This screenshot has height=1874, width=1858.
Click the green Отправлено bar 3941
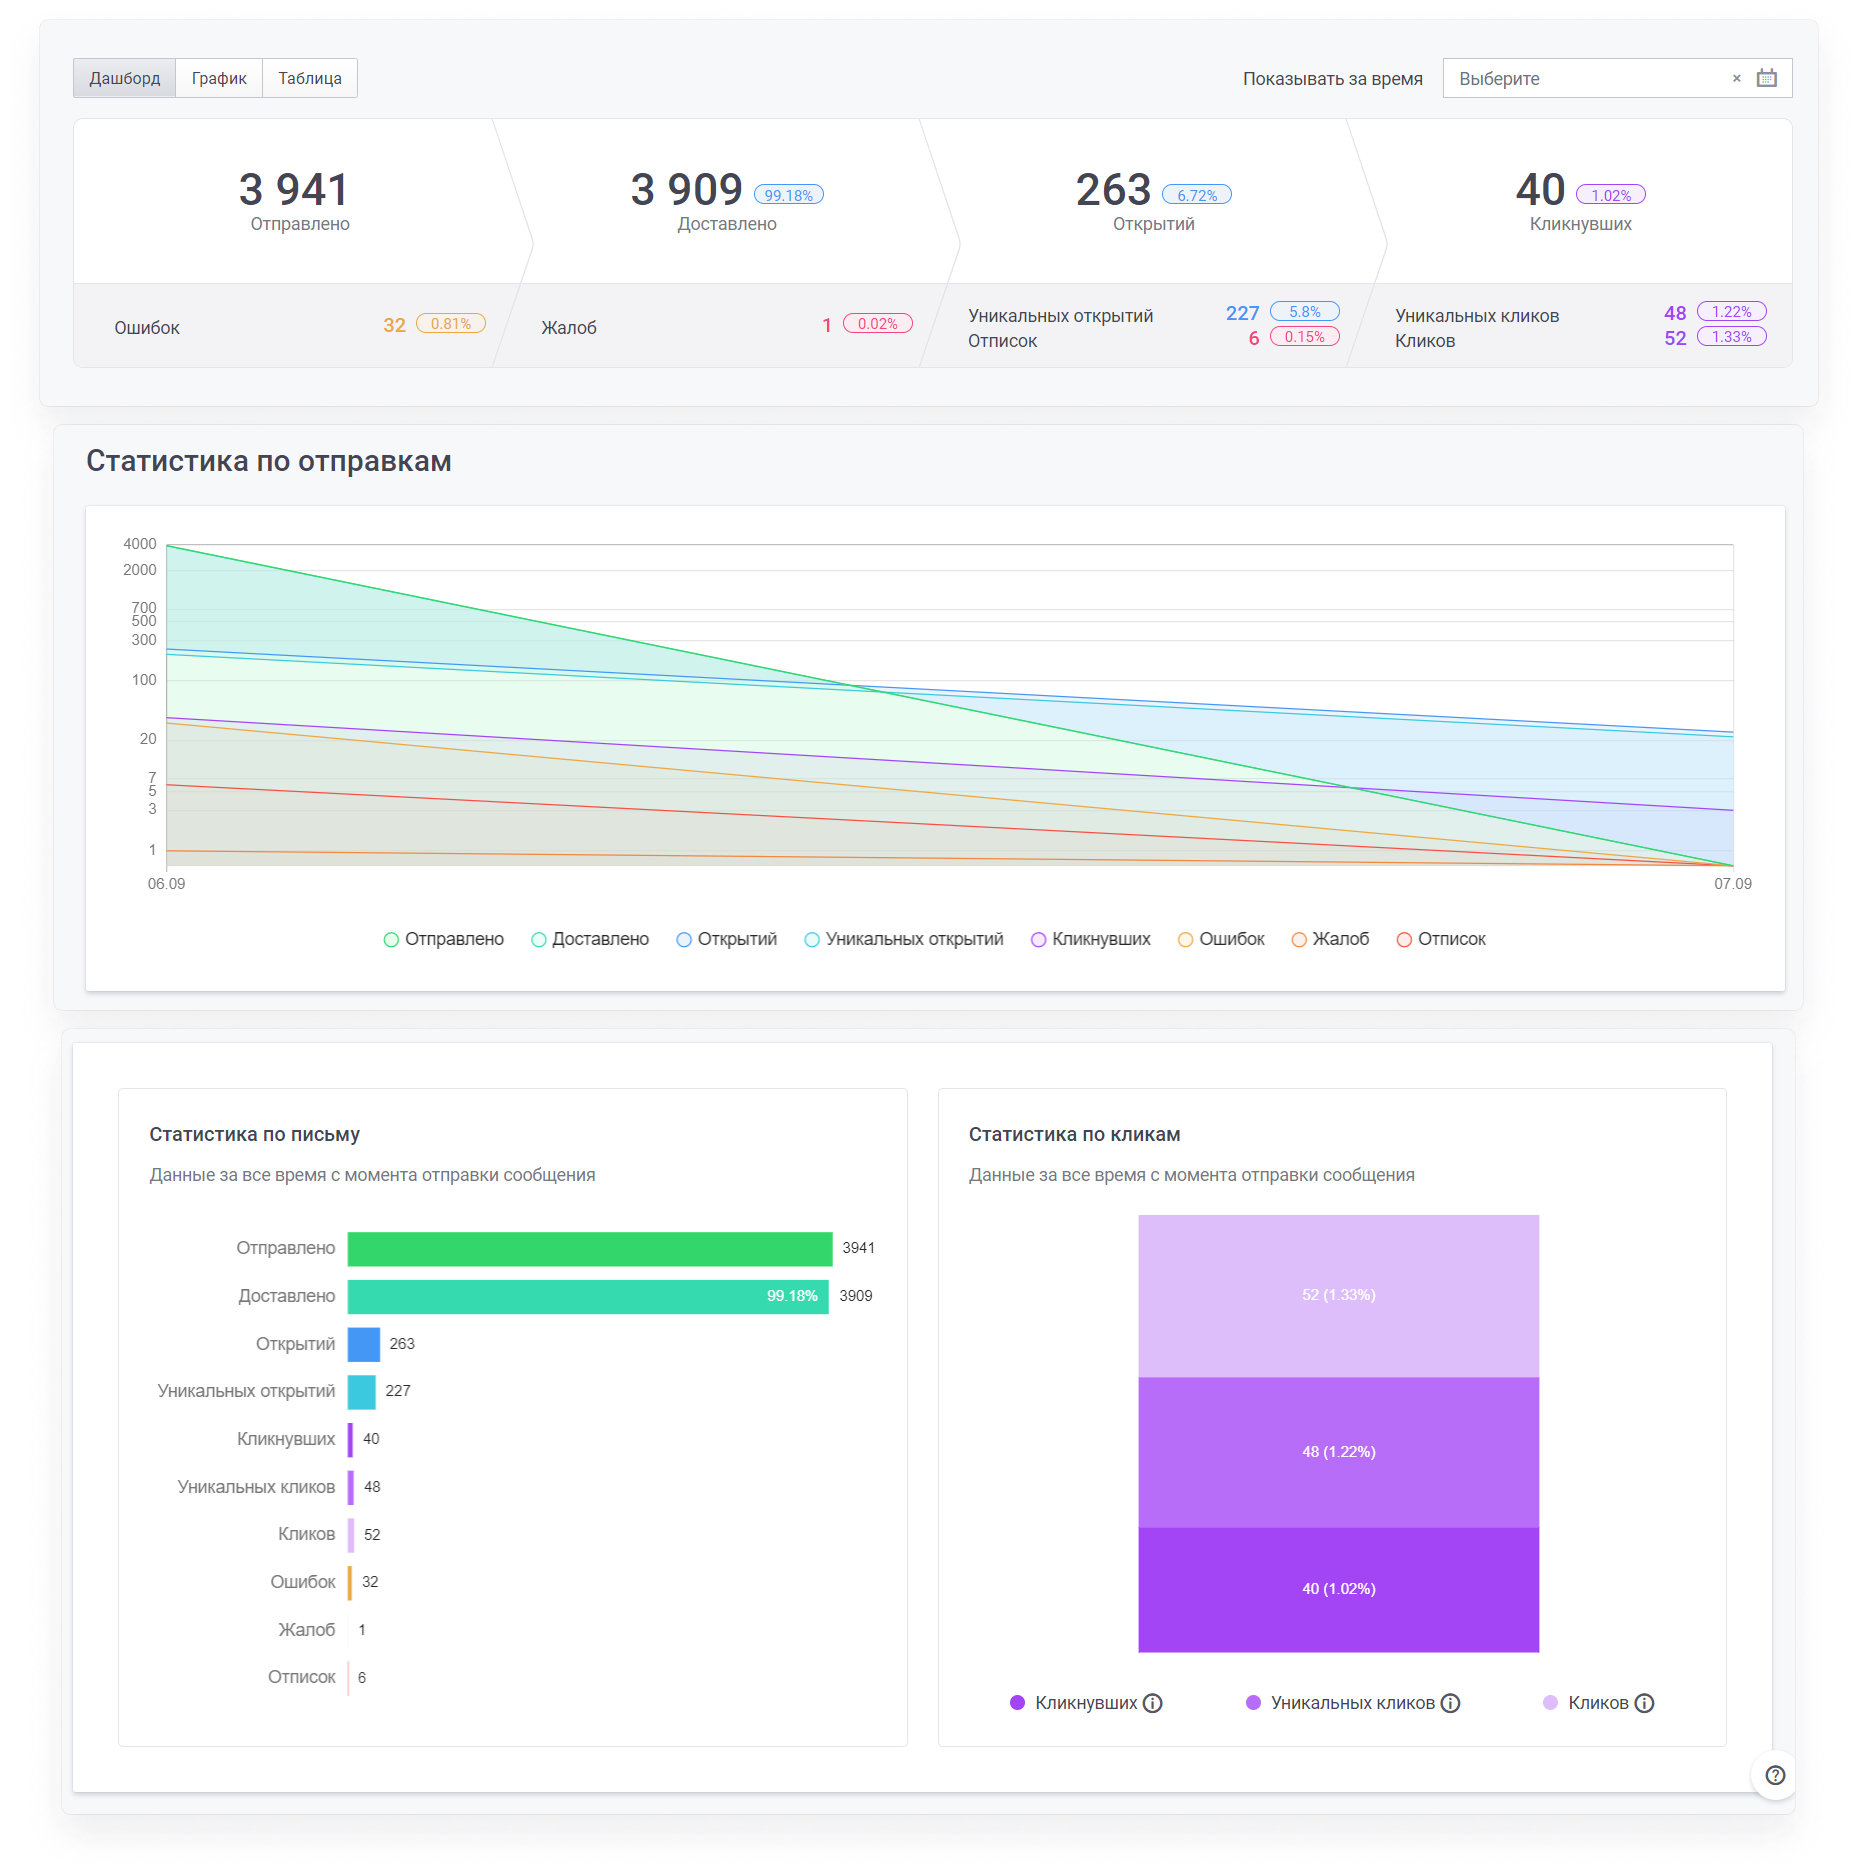tap(590, 1249)
